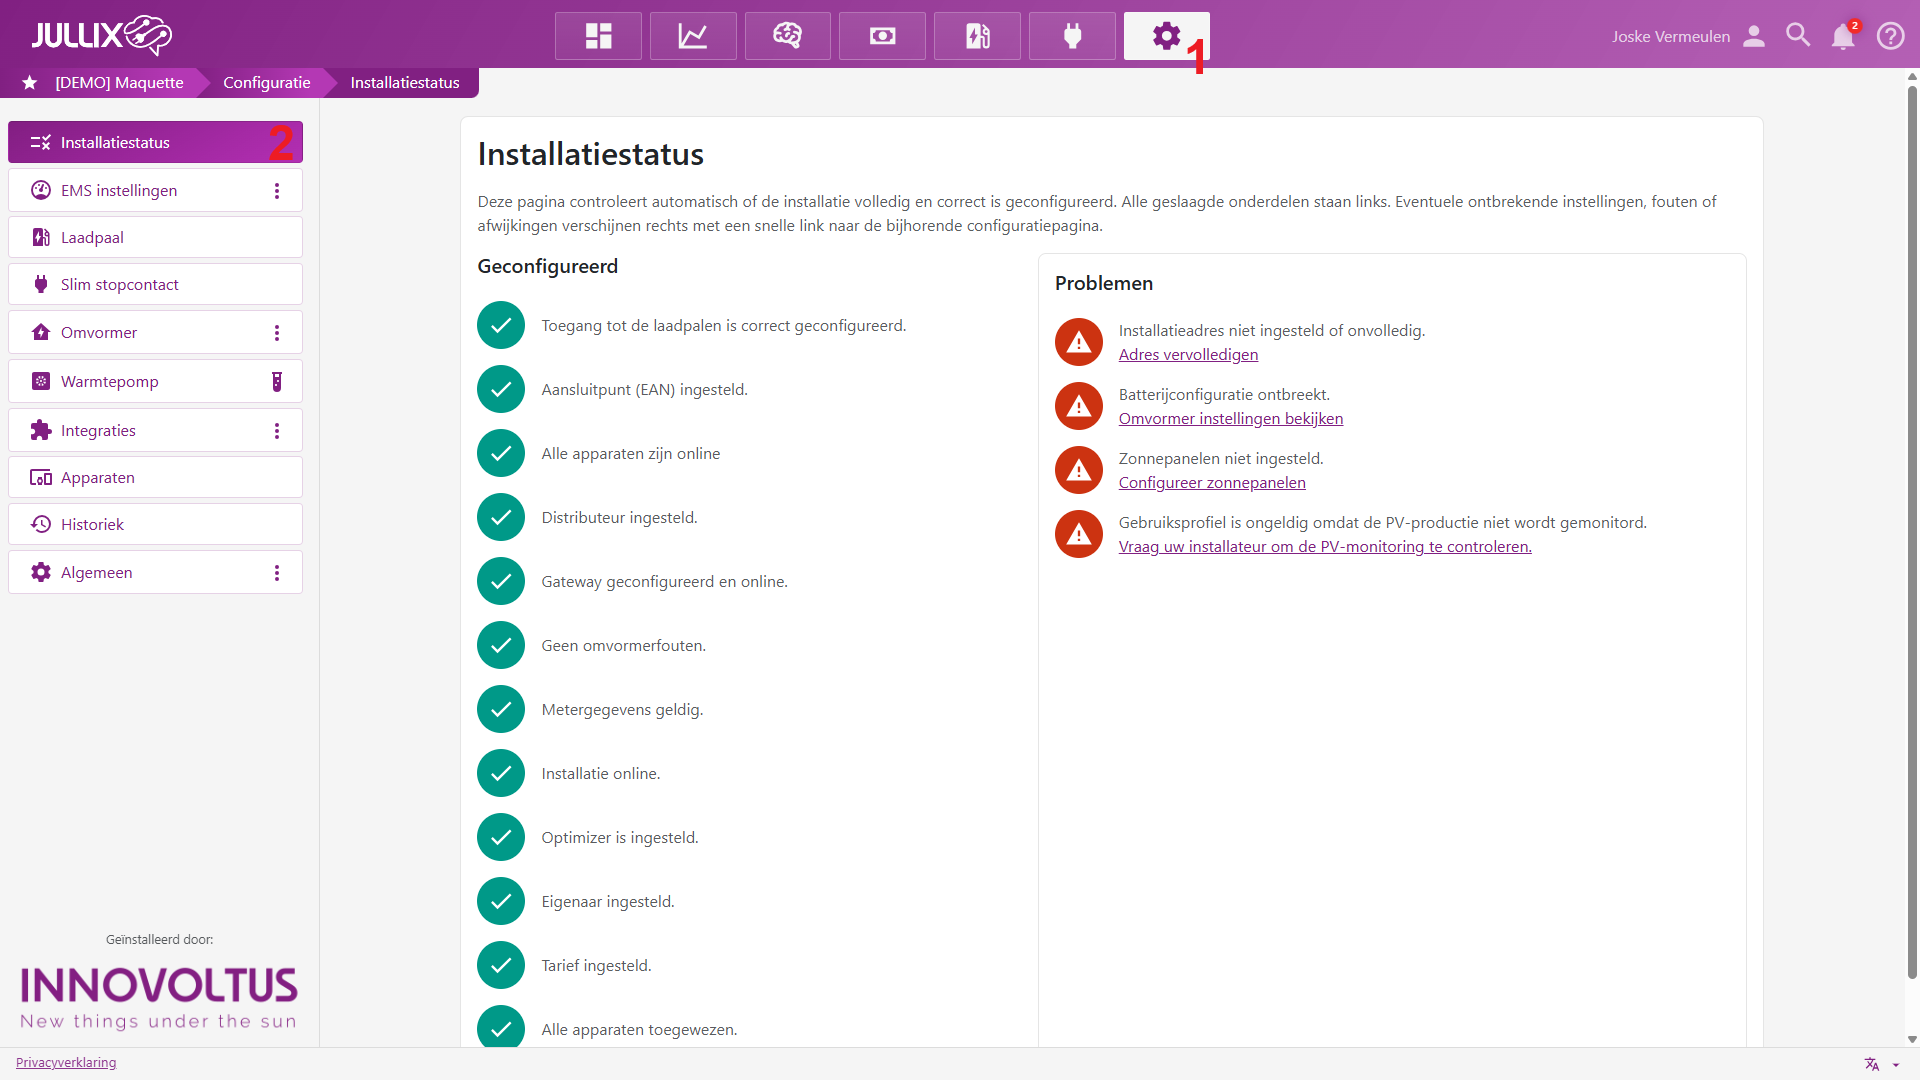Open Privacyverklaring link in footer
The width and height of the screenshot is (1920, 1080).
click(66, 1063)
